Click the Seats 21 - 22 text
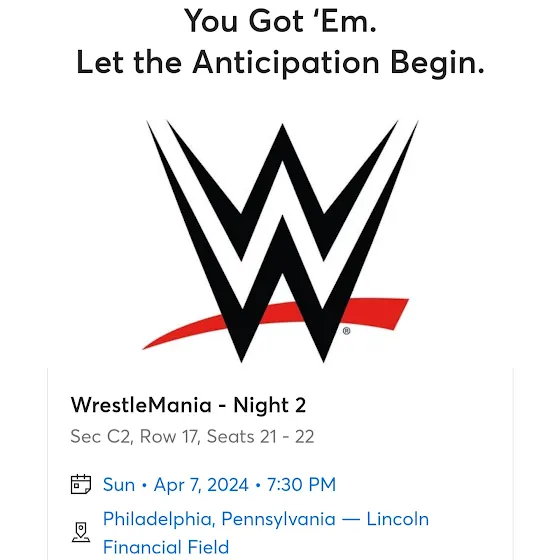Viewport: 560px width, 560px height. point(260,436)
